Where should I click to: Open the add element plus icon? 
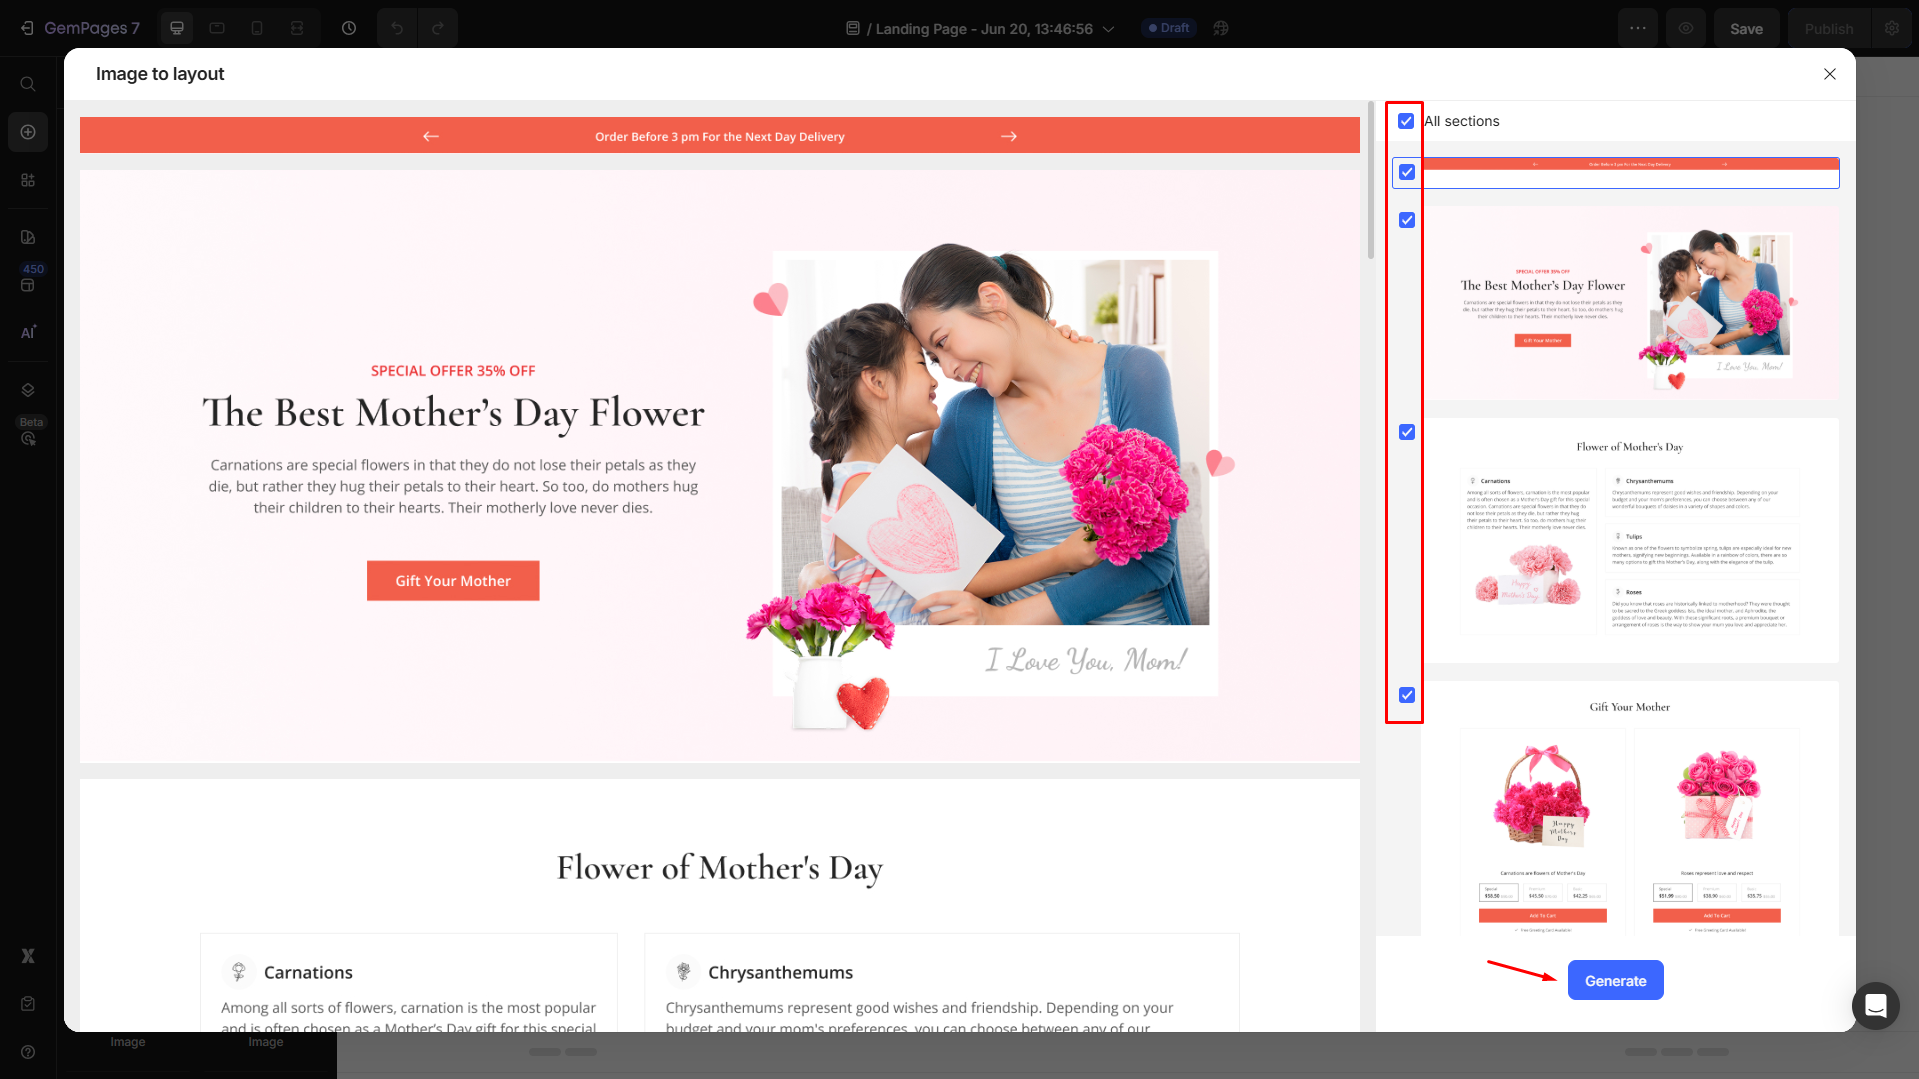tap(28, 131)
